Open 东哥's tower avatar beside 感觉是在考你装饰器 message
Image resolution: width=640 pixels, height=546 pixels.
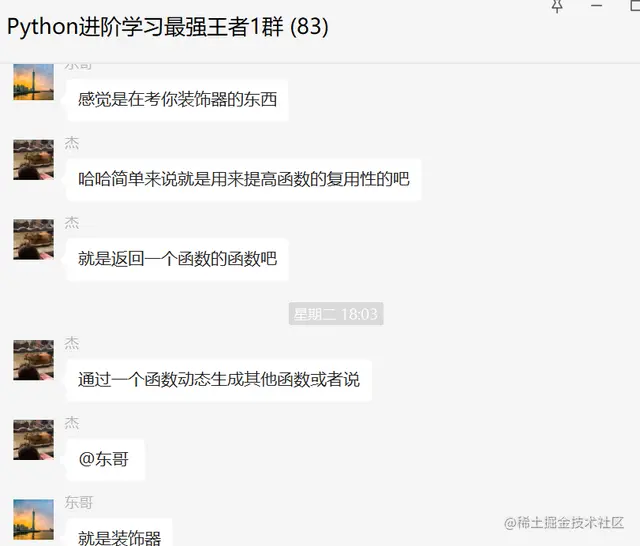click(33, 82)
